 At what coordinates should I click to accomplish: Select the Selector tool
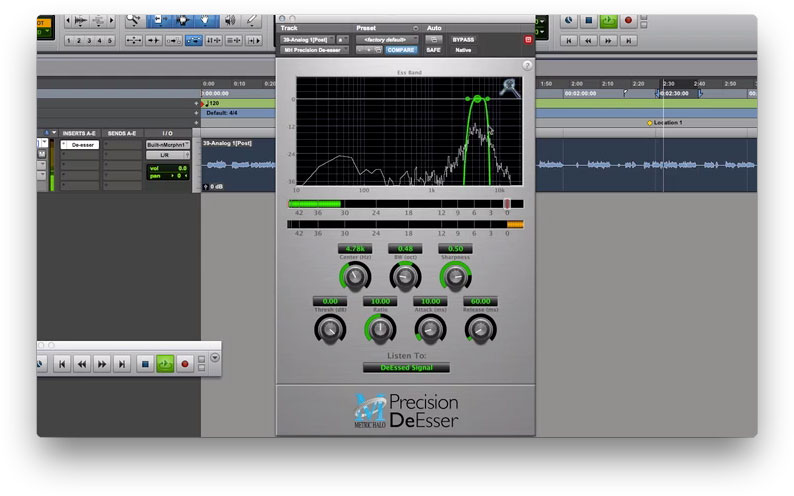tap(182, 21)
